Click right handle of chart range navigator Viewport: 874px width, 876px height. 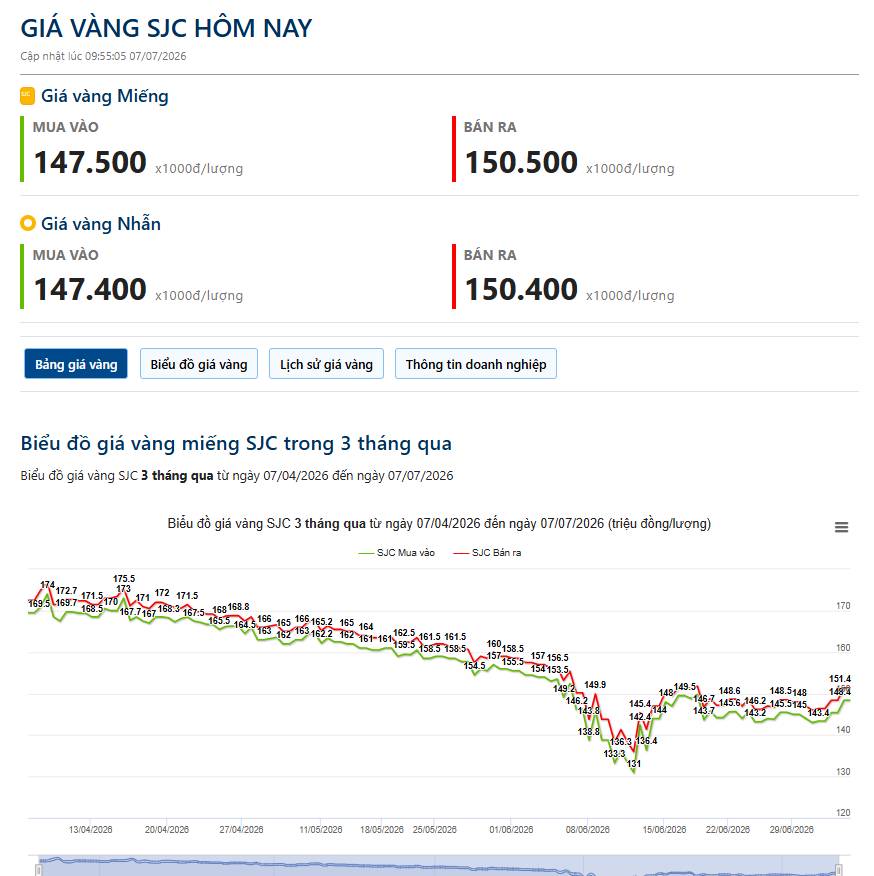point(838,870)
